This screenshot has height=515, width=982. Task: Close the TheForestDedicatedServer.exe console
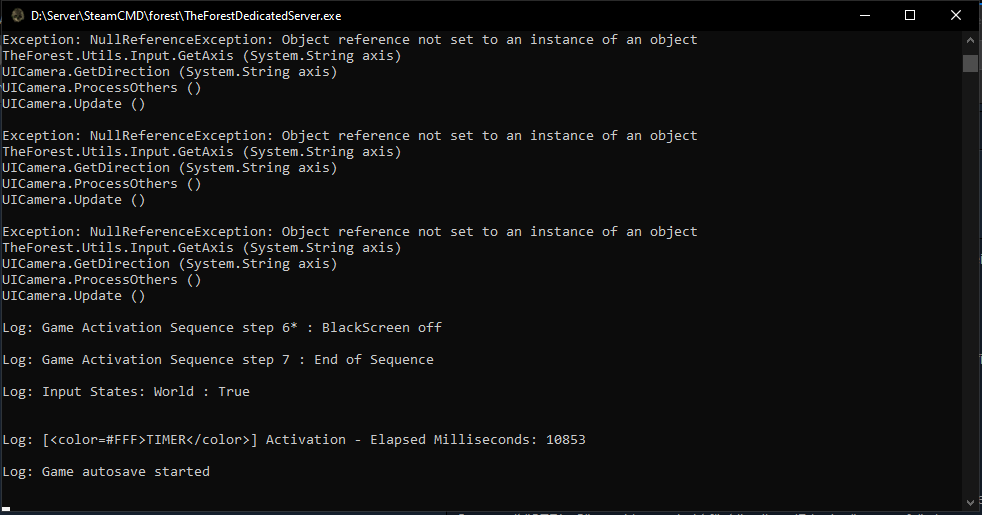(956, 15)
